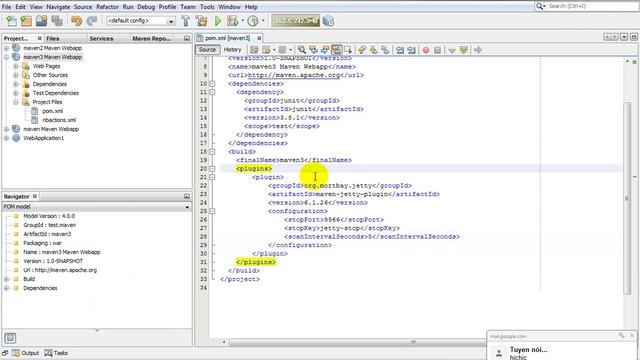Click Find Previous Occurrence icon
Image resolution: width=640 pixels, height=360 pixels.
pos(313,50)
